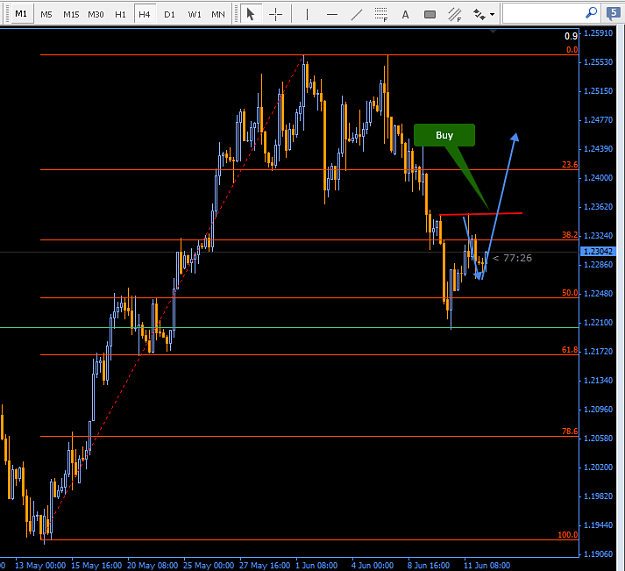Click the 61.8 Fibonacci level label
625x571 pixels.
tap(570, 350)
